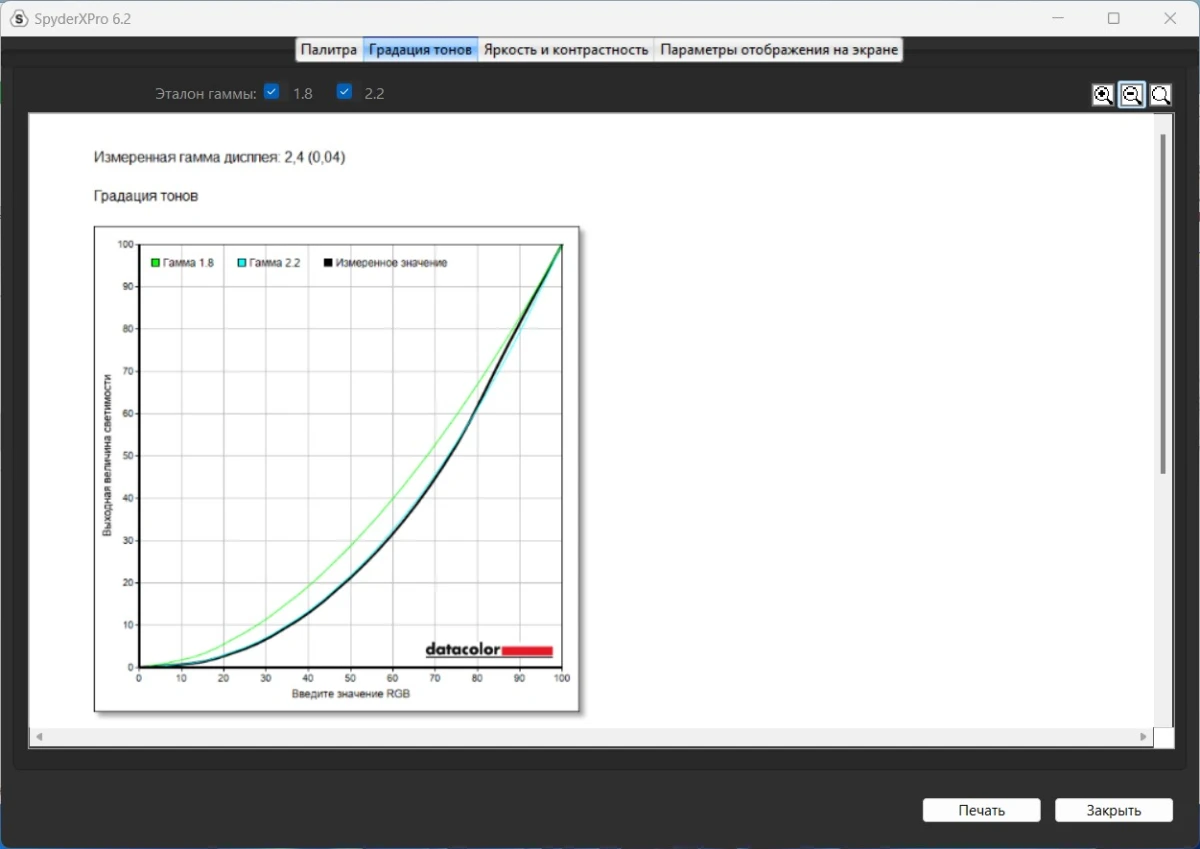The image size is (1200, 849).
Task: Close the window with the title bar X
Action: pyautogui.click(x=1169, y=18)
